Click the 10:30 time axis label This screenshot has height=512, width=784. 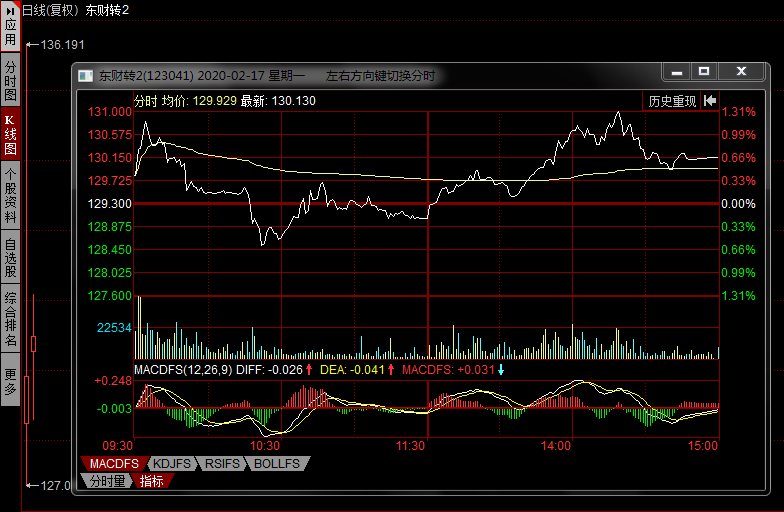click(265, 446)
